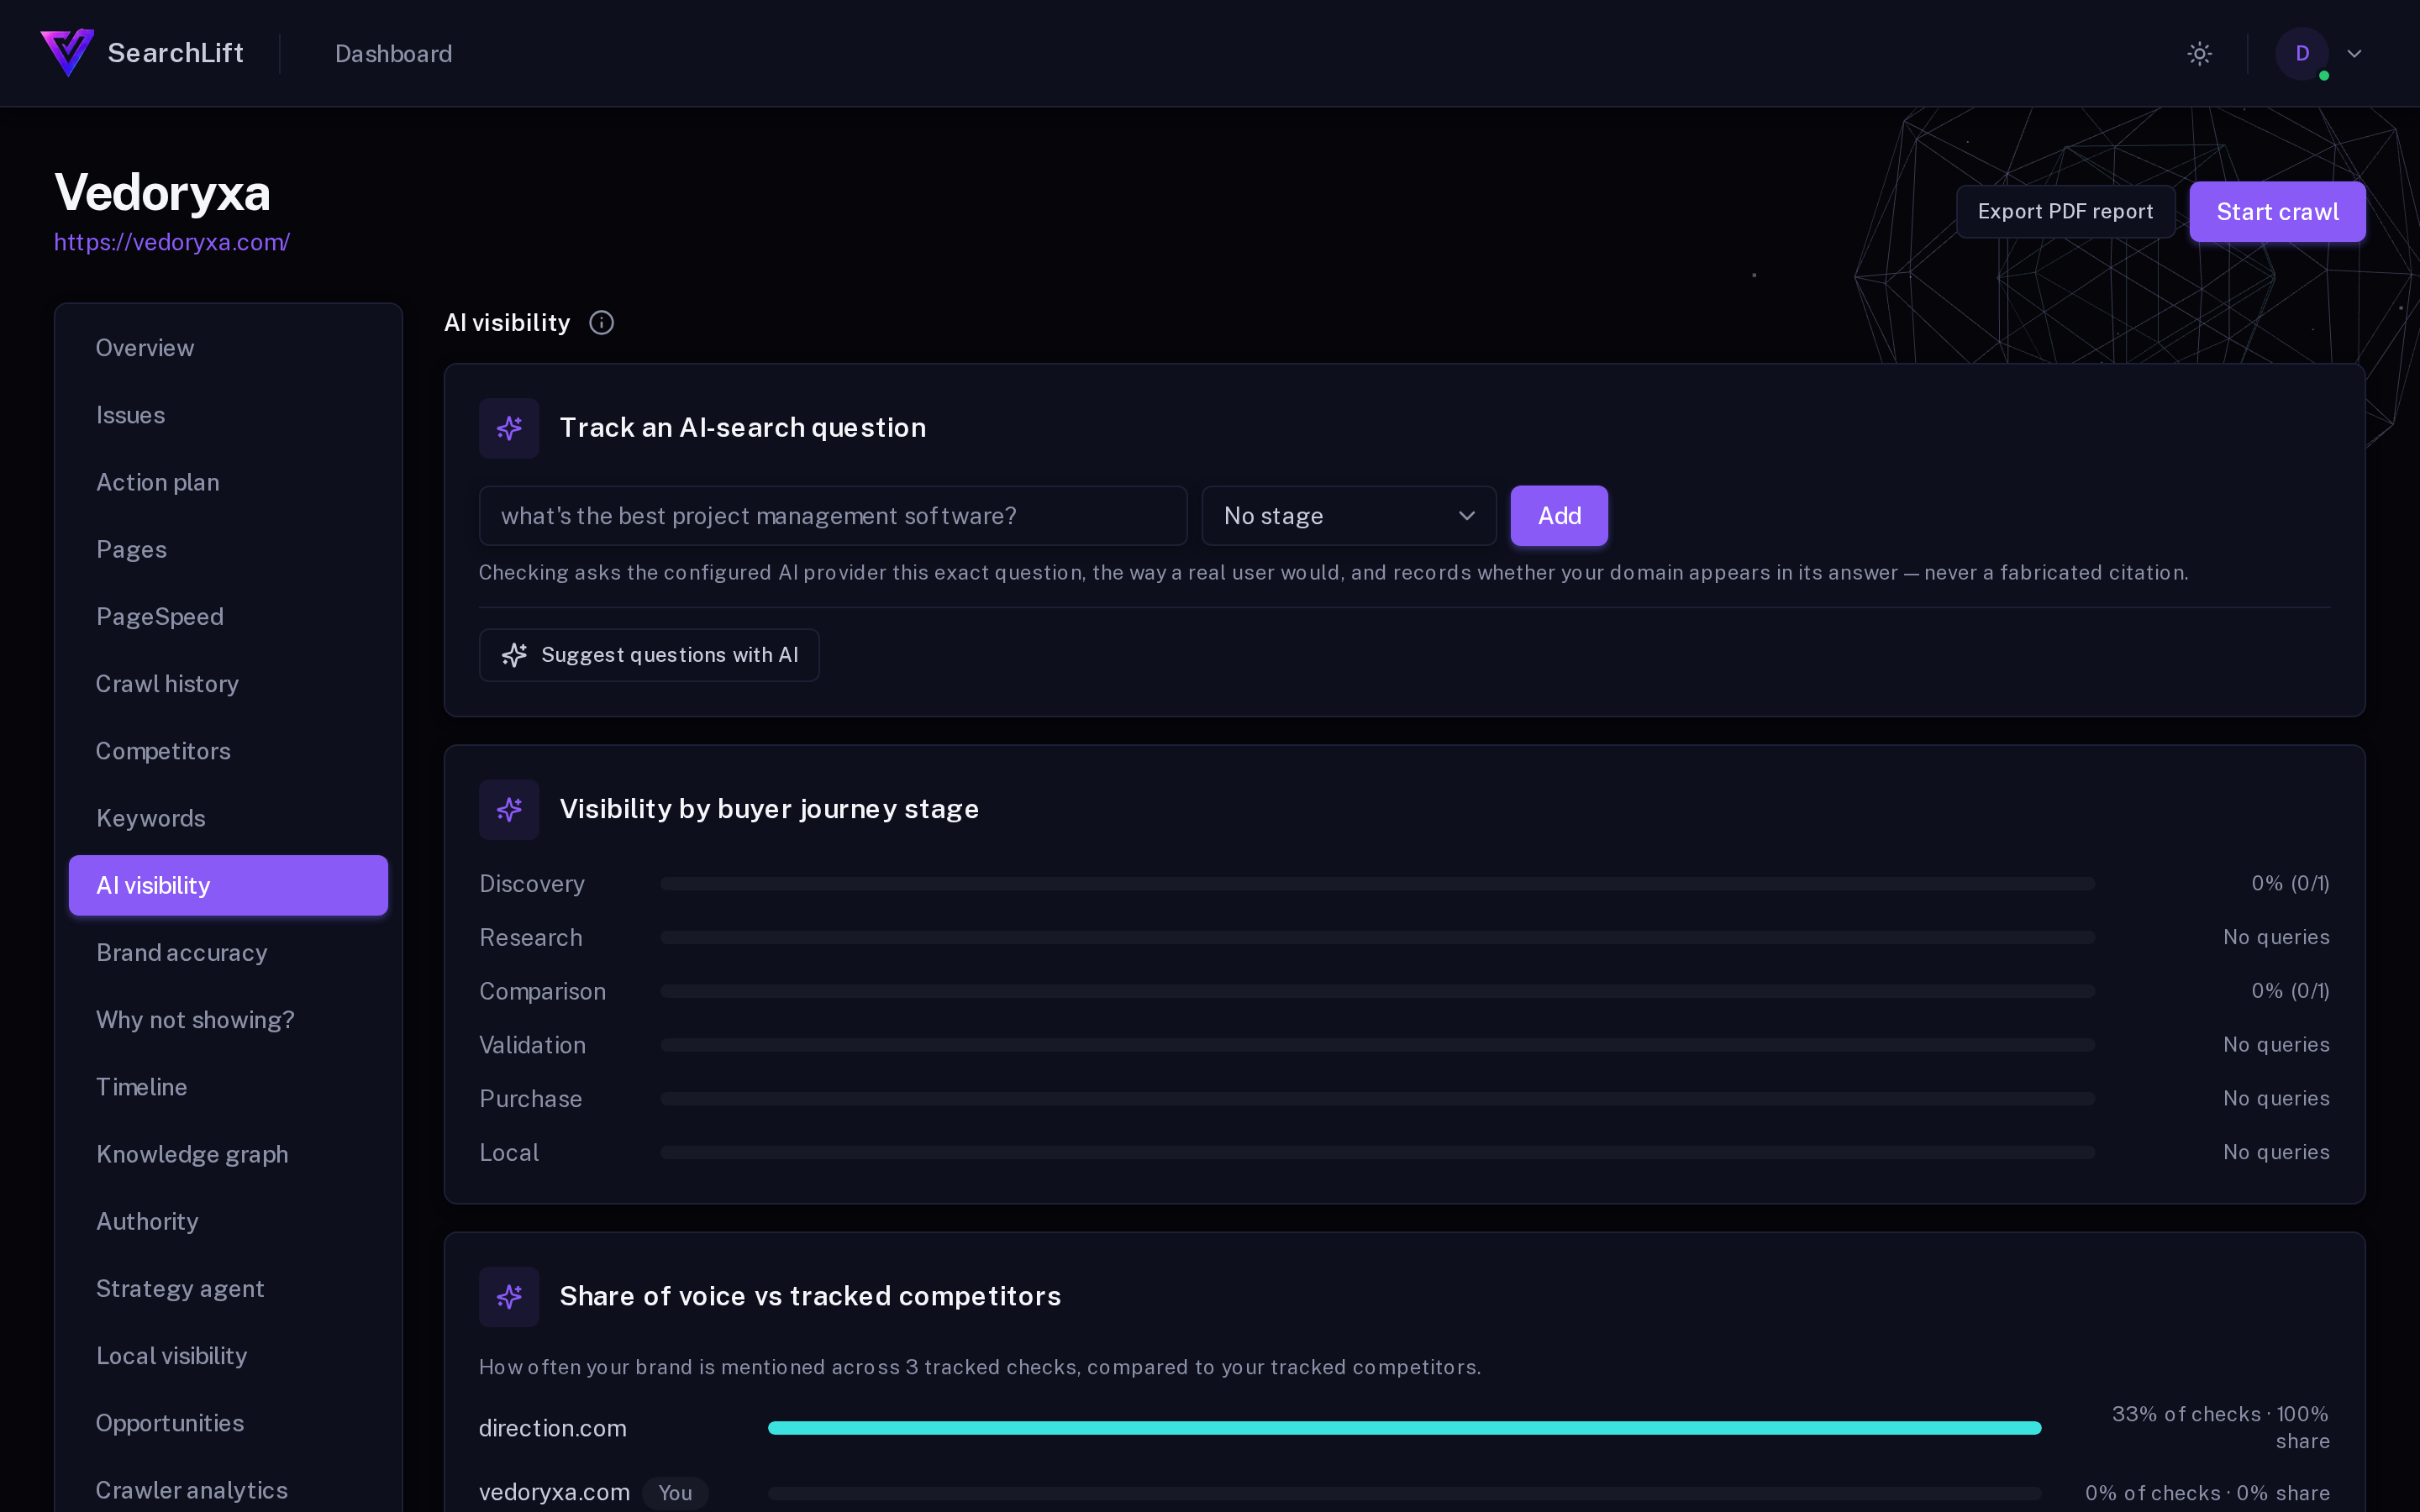The height and width of the screenshot is (1512, 2420).
Task: Open Pages in the sidebar
Action: point(228,549)
